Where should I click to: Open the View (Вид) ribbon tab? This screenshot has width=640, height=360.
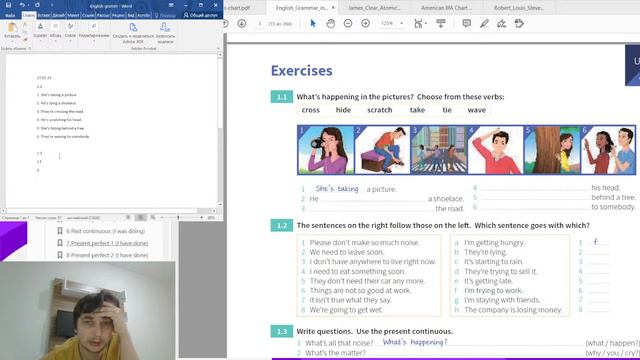(131, 15)
